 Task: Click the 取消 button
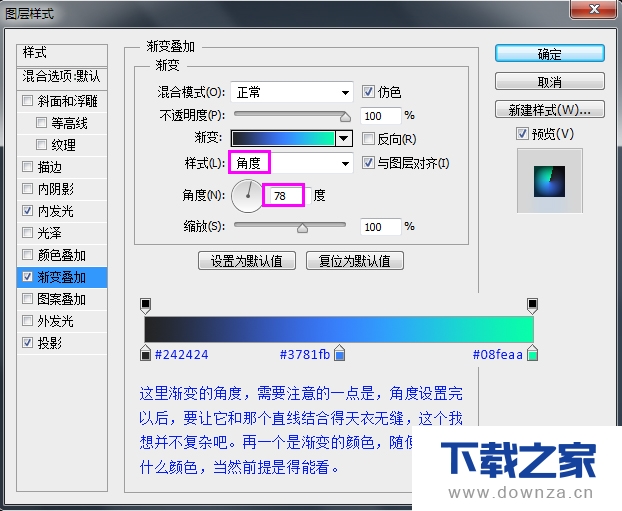[549, 82]
